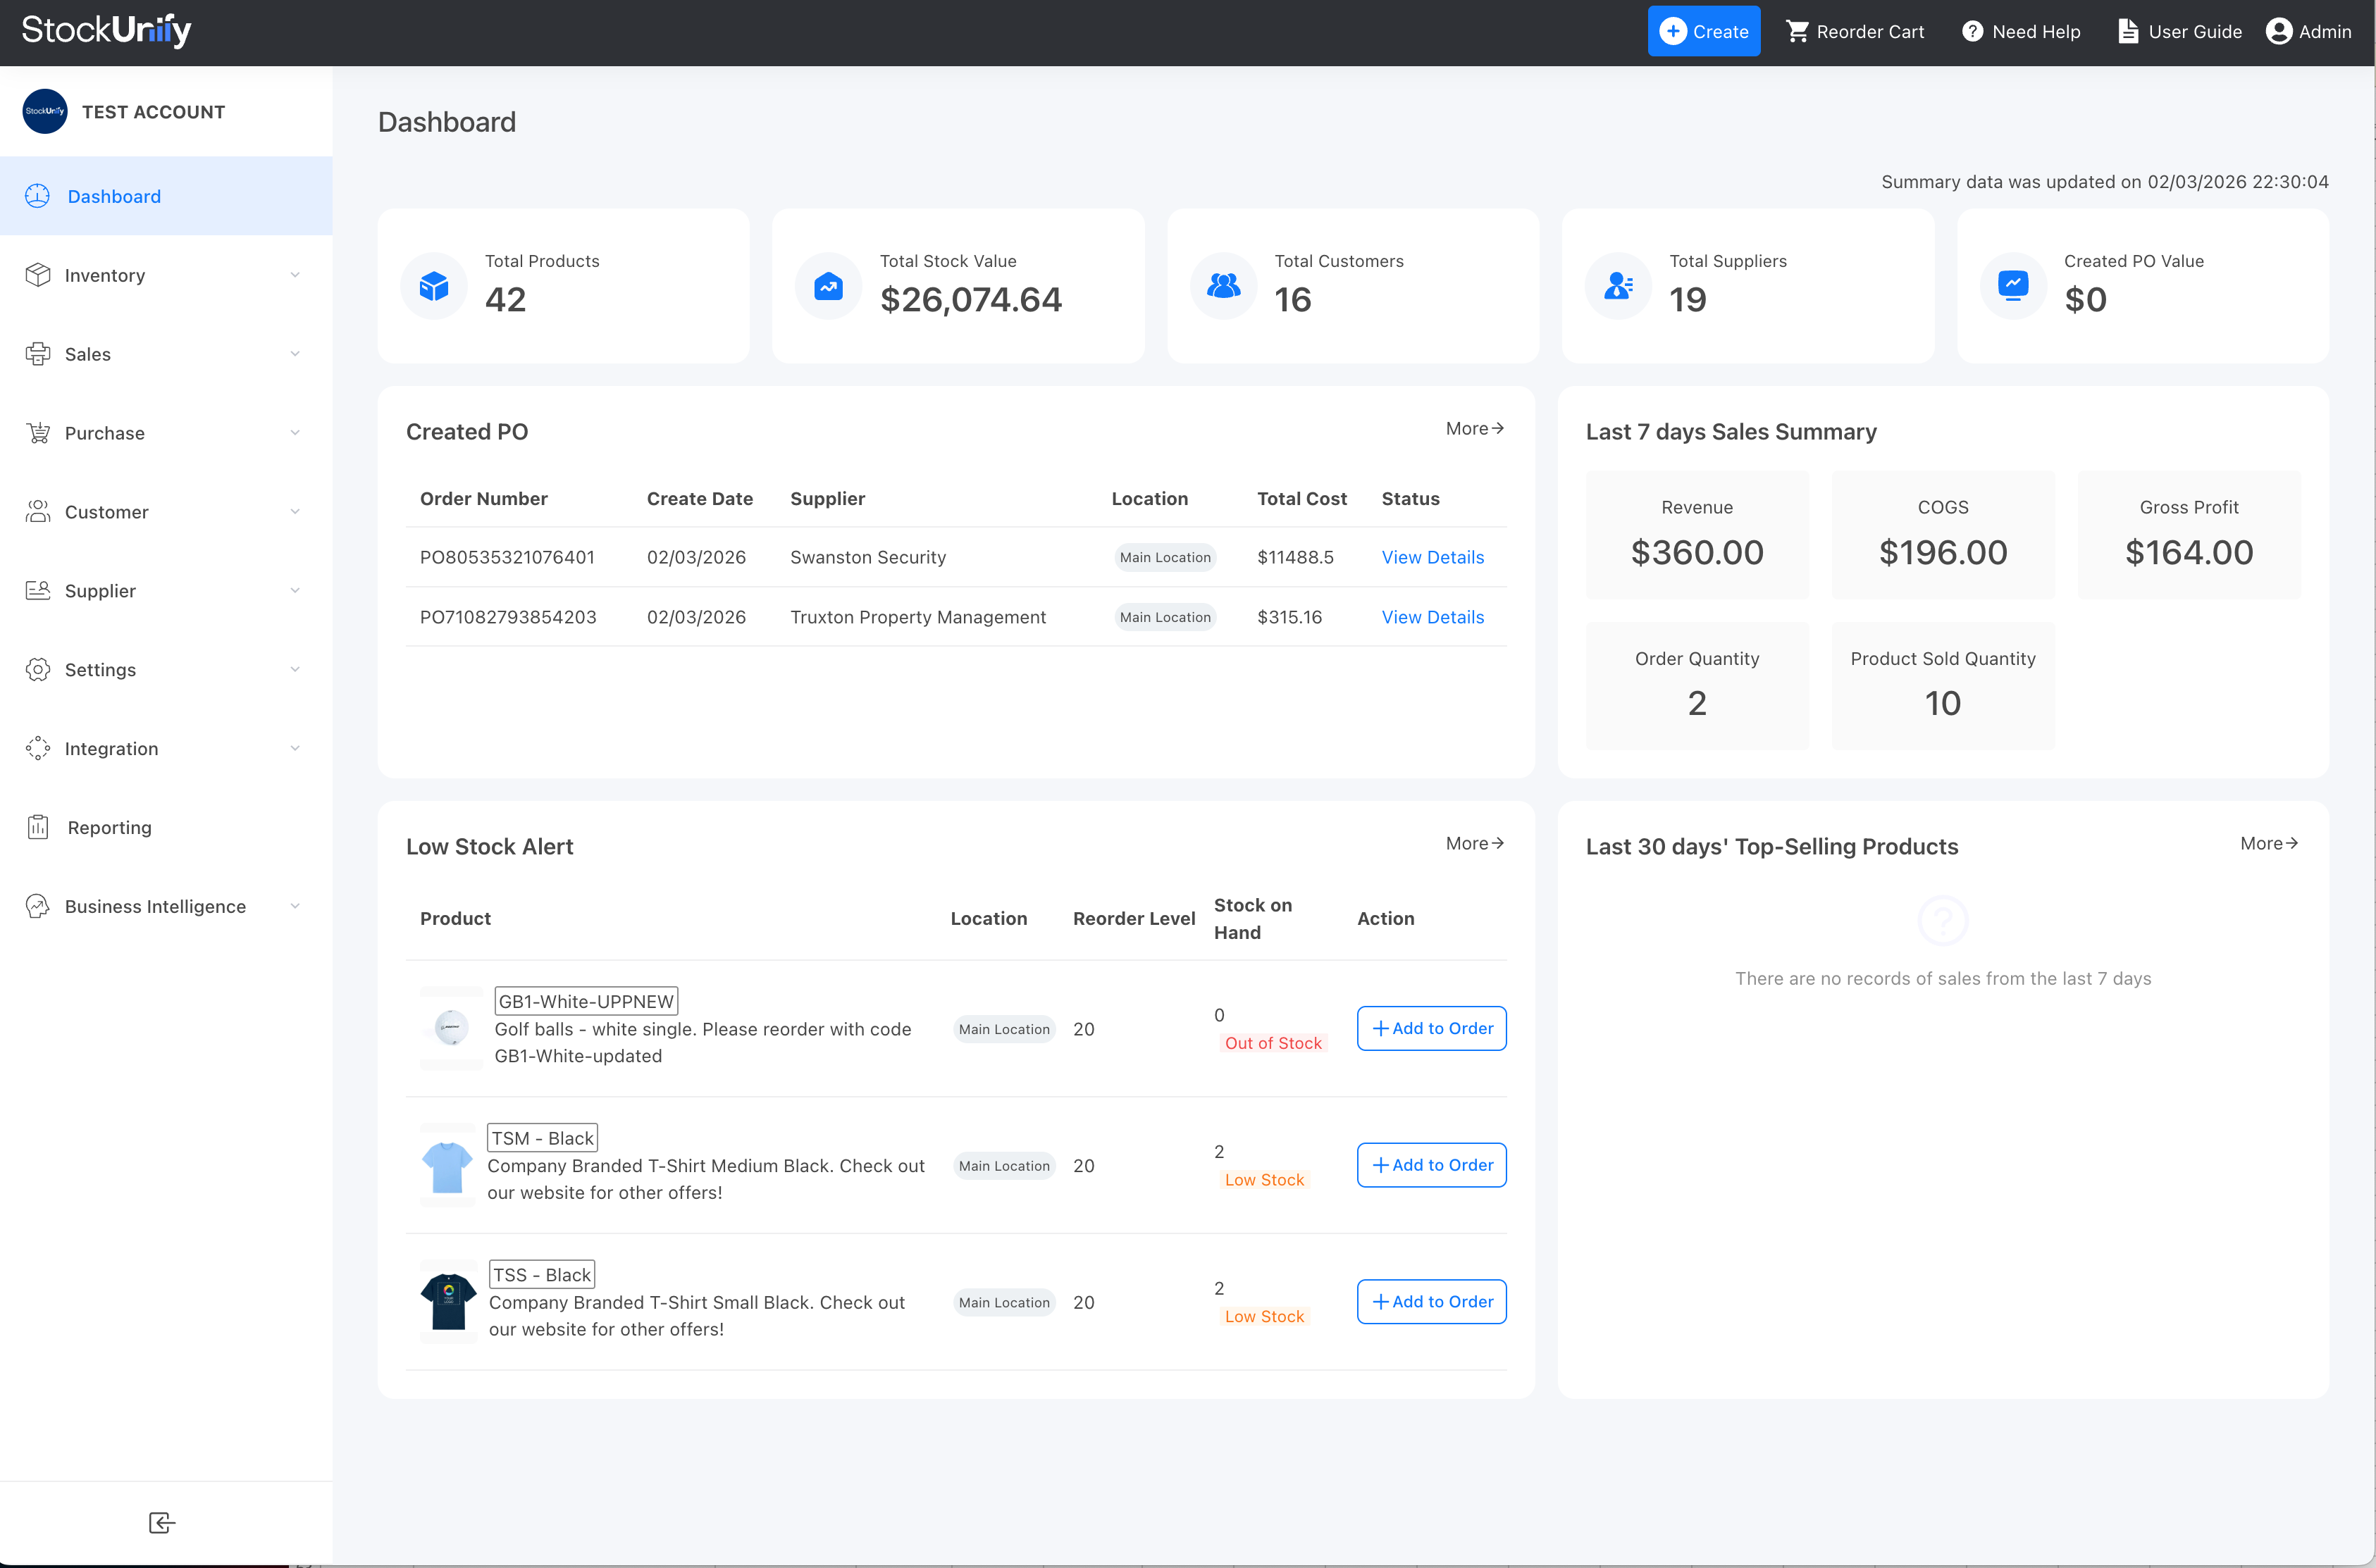Select the Inventory box icon

(x=38, y=275)
